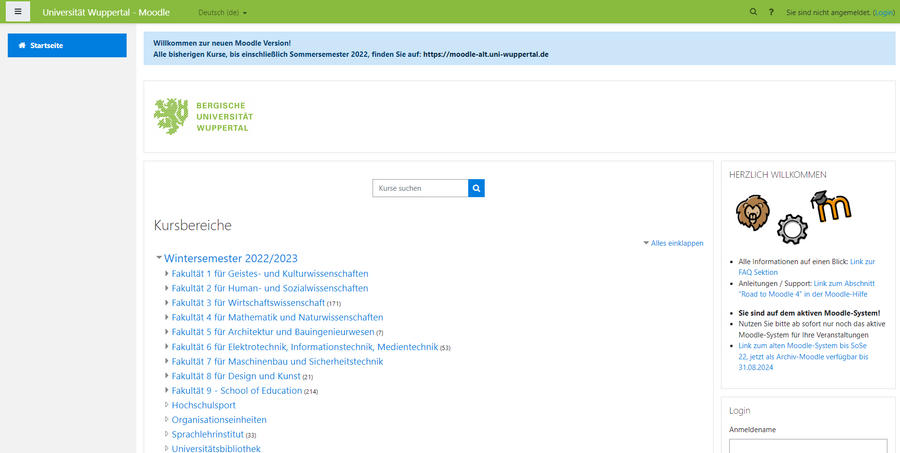Follow the Link zur FAQ Sektion
The width and height of the screenshot is (900, 453).
pyautogui.click(x=806, y=267)
